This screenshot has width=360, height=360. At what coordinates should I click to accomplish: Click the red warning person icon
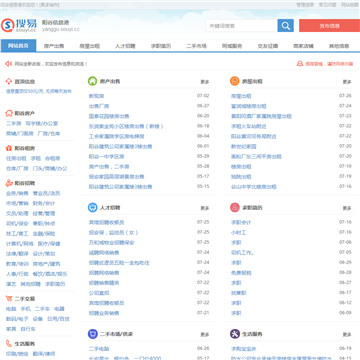pos(300,64)
